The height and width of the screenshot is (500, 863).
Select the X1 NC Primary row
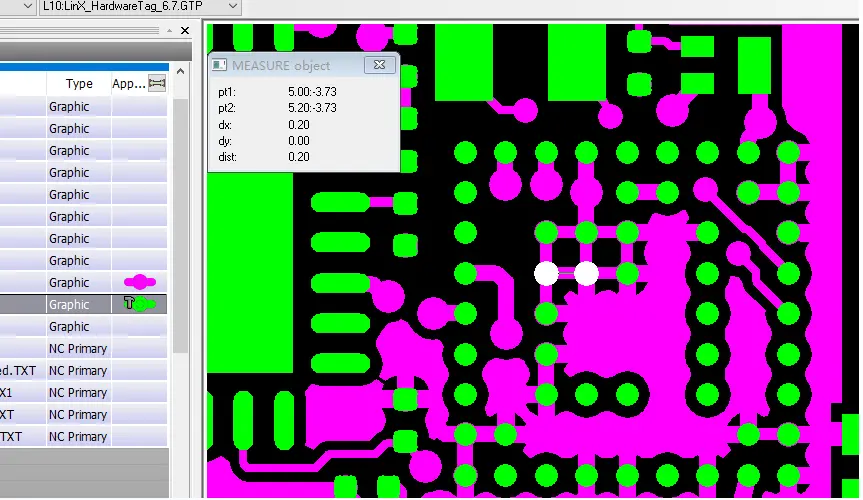click(x=84, y=393)
